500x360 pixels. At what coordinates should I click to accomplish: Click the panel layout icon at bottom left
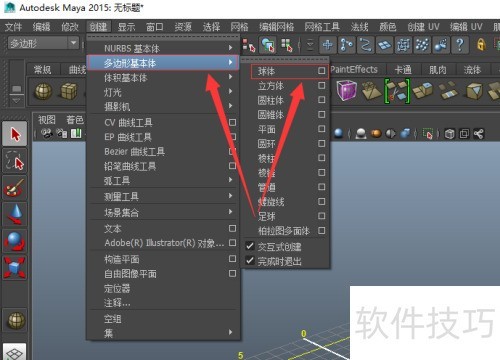[x=15, y=352]
